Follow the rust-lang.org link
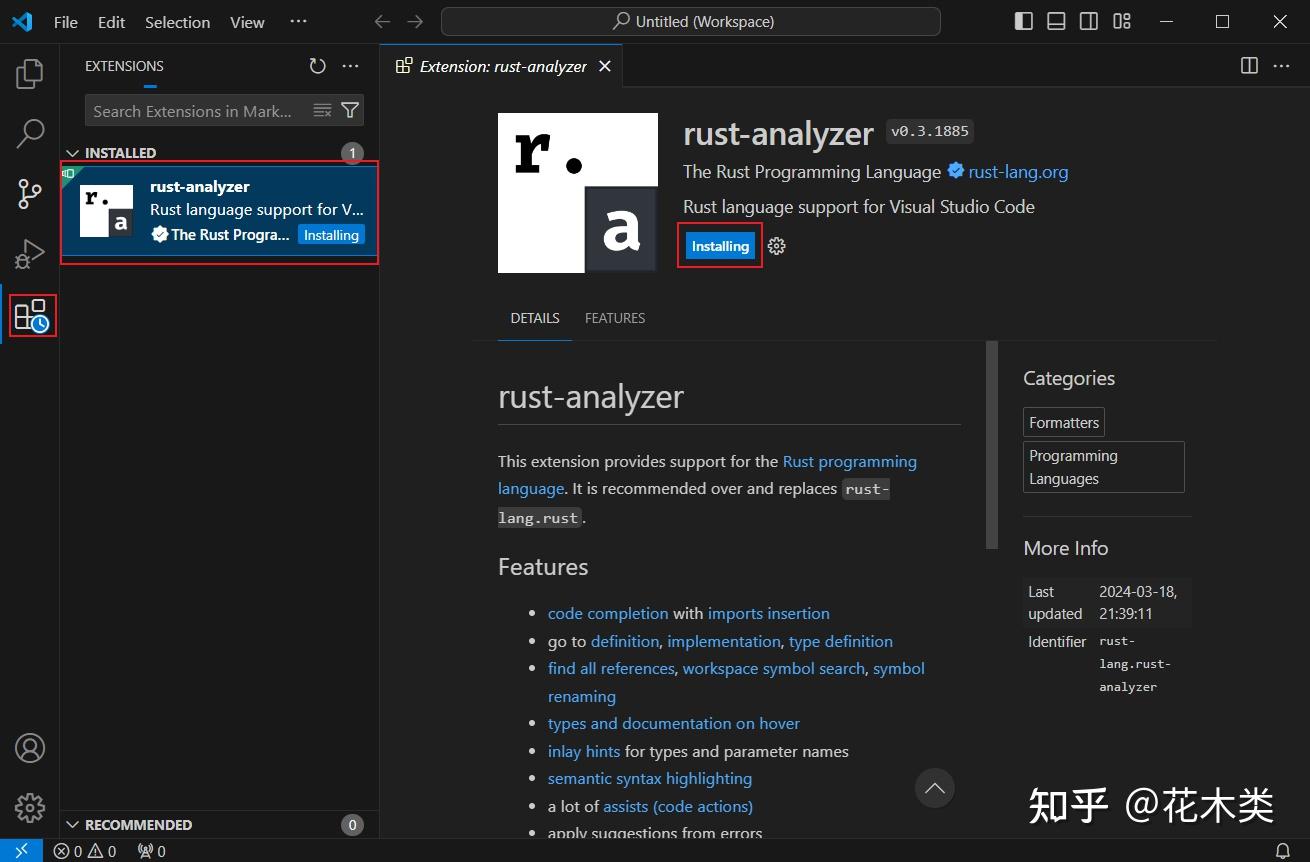Viewport: 1310px width, 862px height. tap(1017, 171)
